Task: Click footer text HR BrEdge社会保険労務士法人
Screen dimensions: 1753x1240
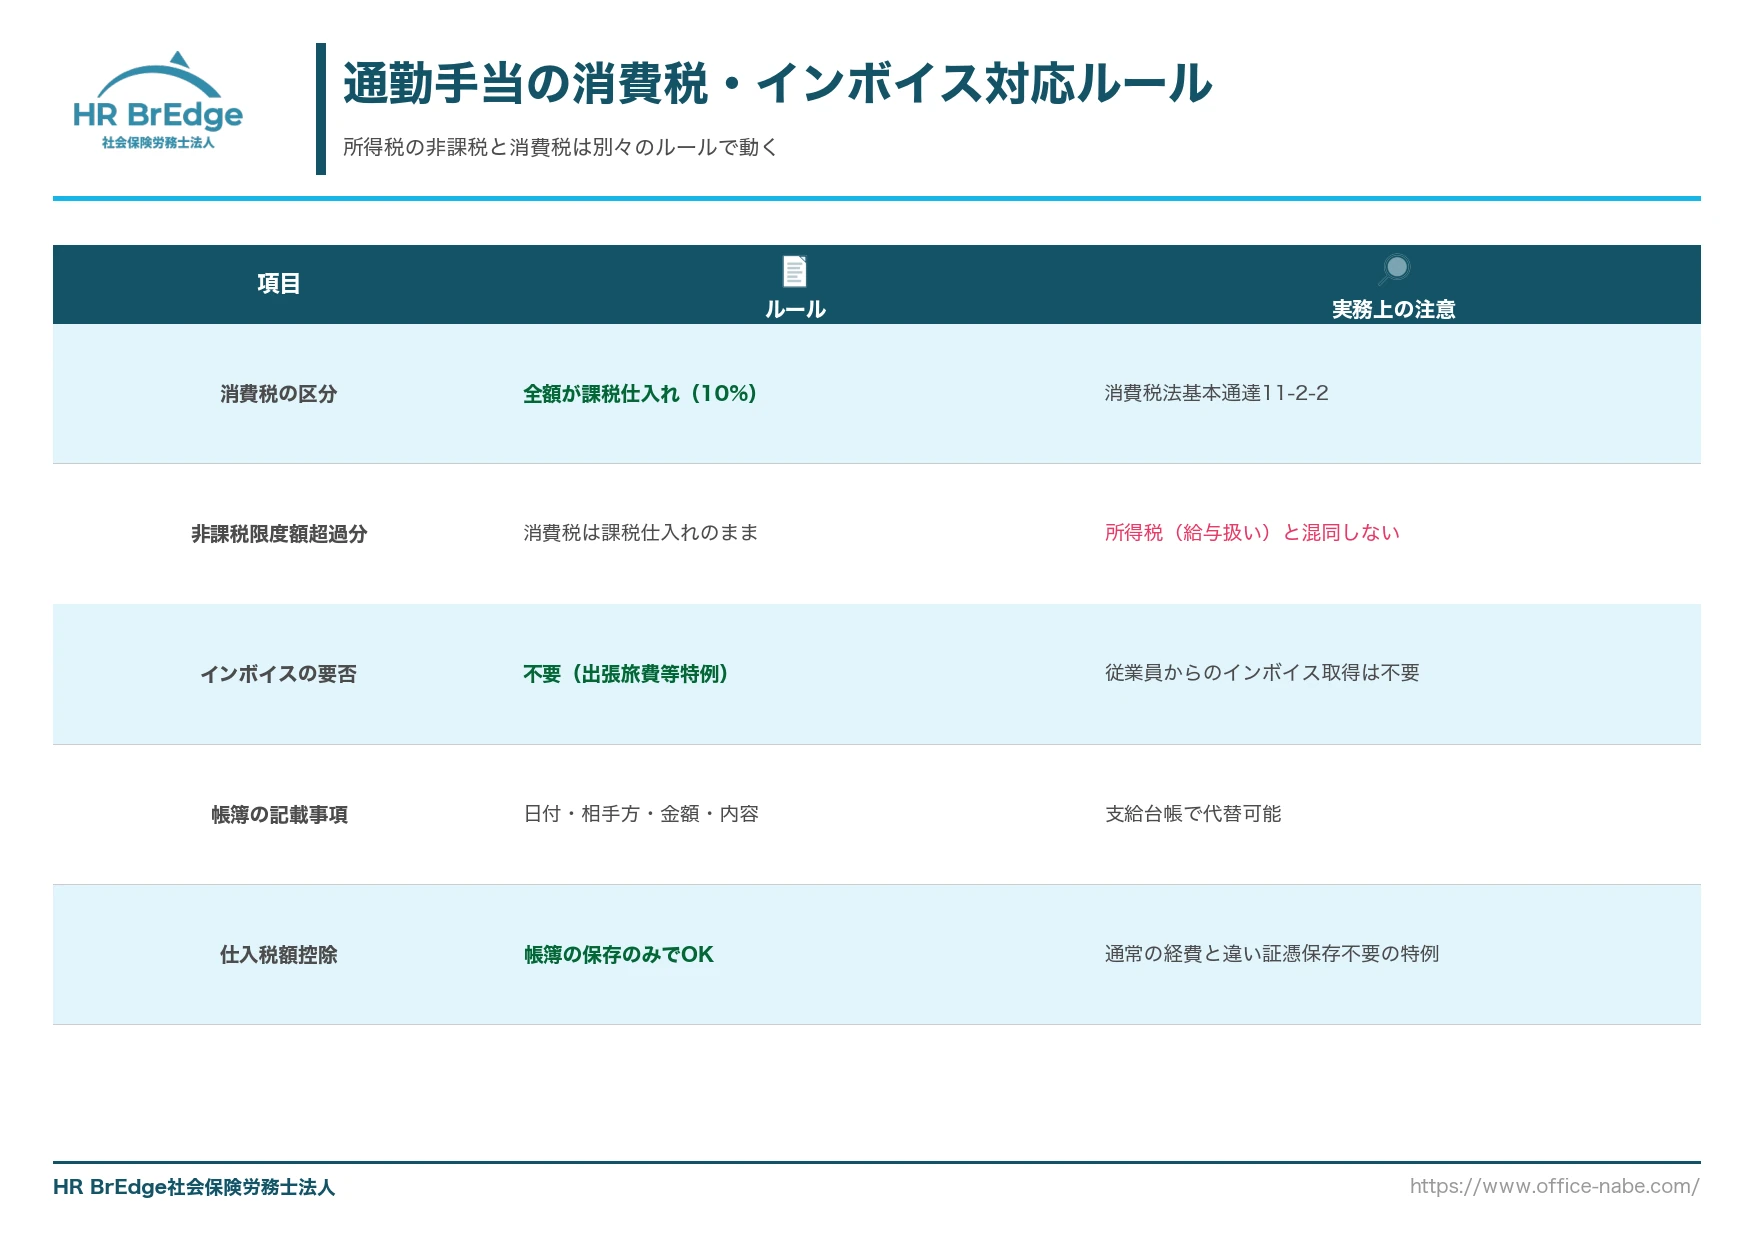Action: pos(194,1187)
